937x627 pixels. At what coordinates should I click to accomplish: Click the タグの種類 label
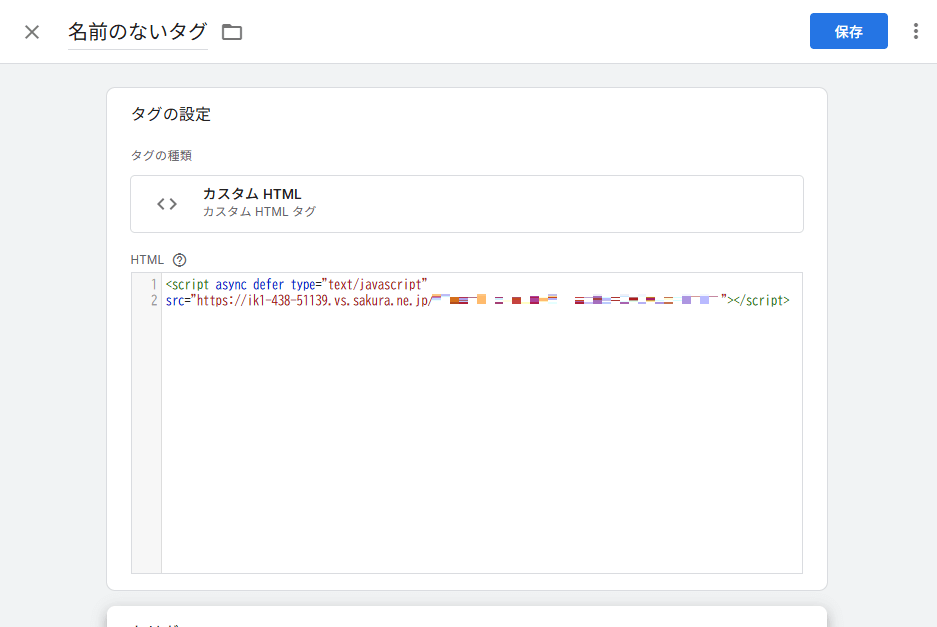click(161, 156)
